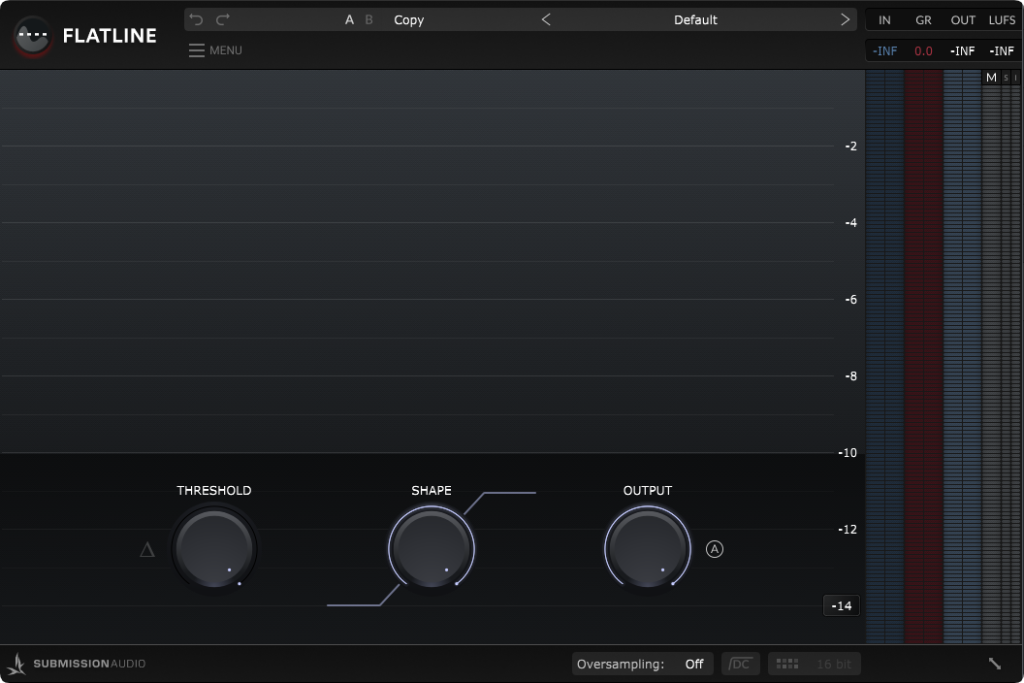Toggle the auto output A icon
The image size is (1024, 683).
point(714,549)
